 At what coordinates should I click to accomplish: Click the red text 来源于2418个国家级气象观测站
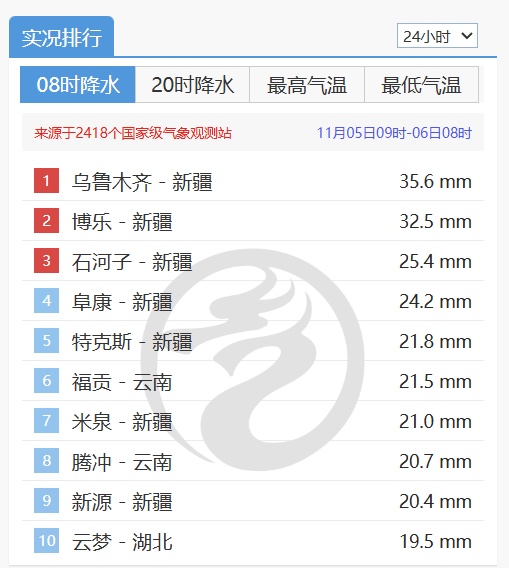pyautogui.click(x=133, y=133)
